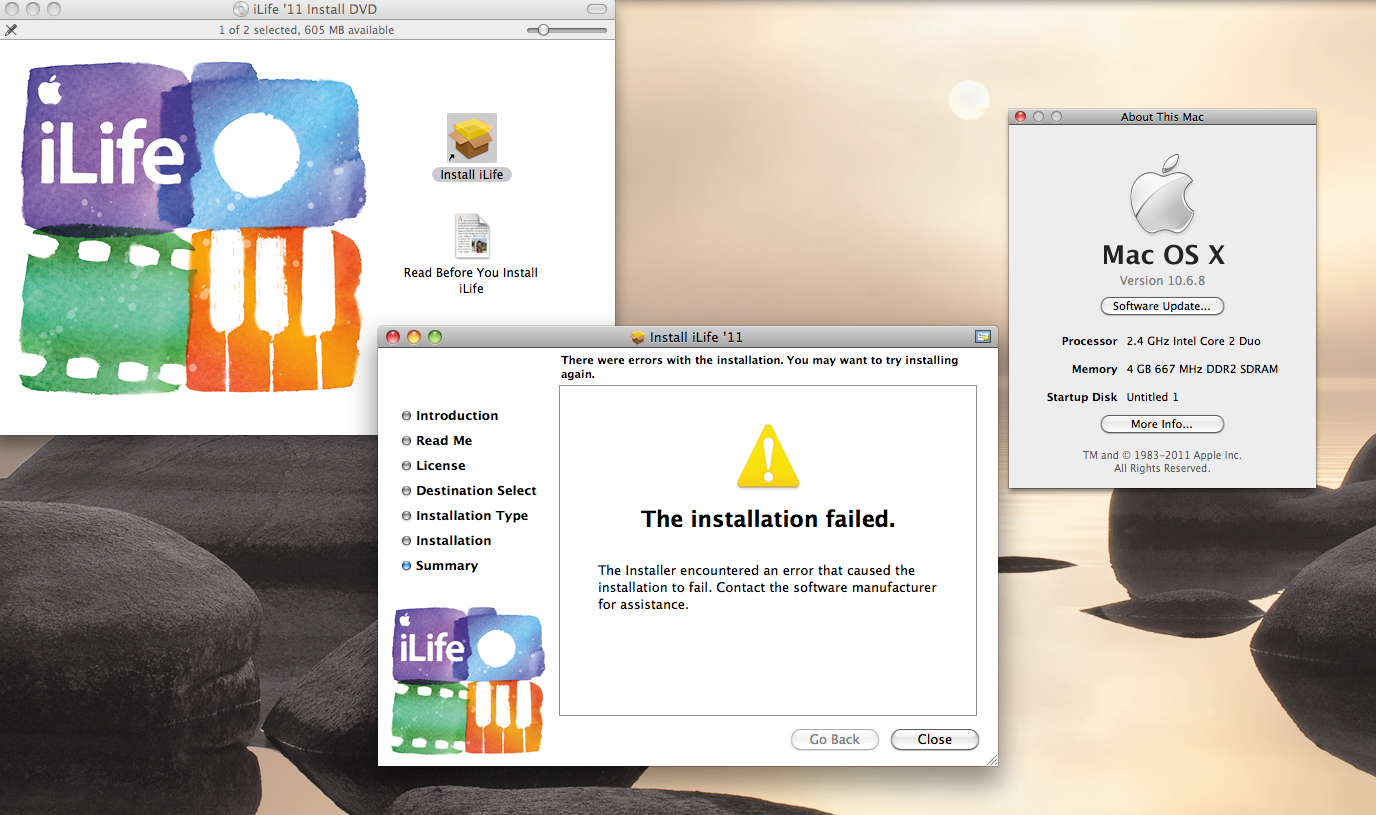1376x815 pixels.
Task: Click the disc proxy icon in Finder title bar
Action: 240,9
